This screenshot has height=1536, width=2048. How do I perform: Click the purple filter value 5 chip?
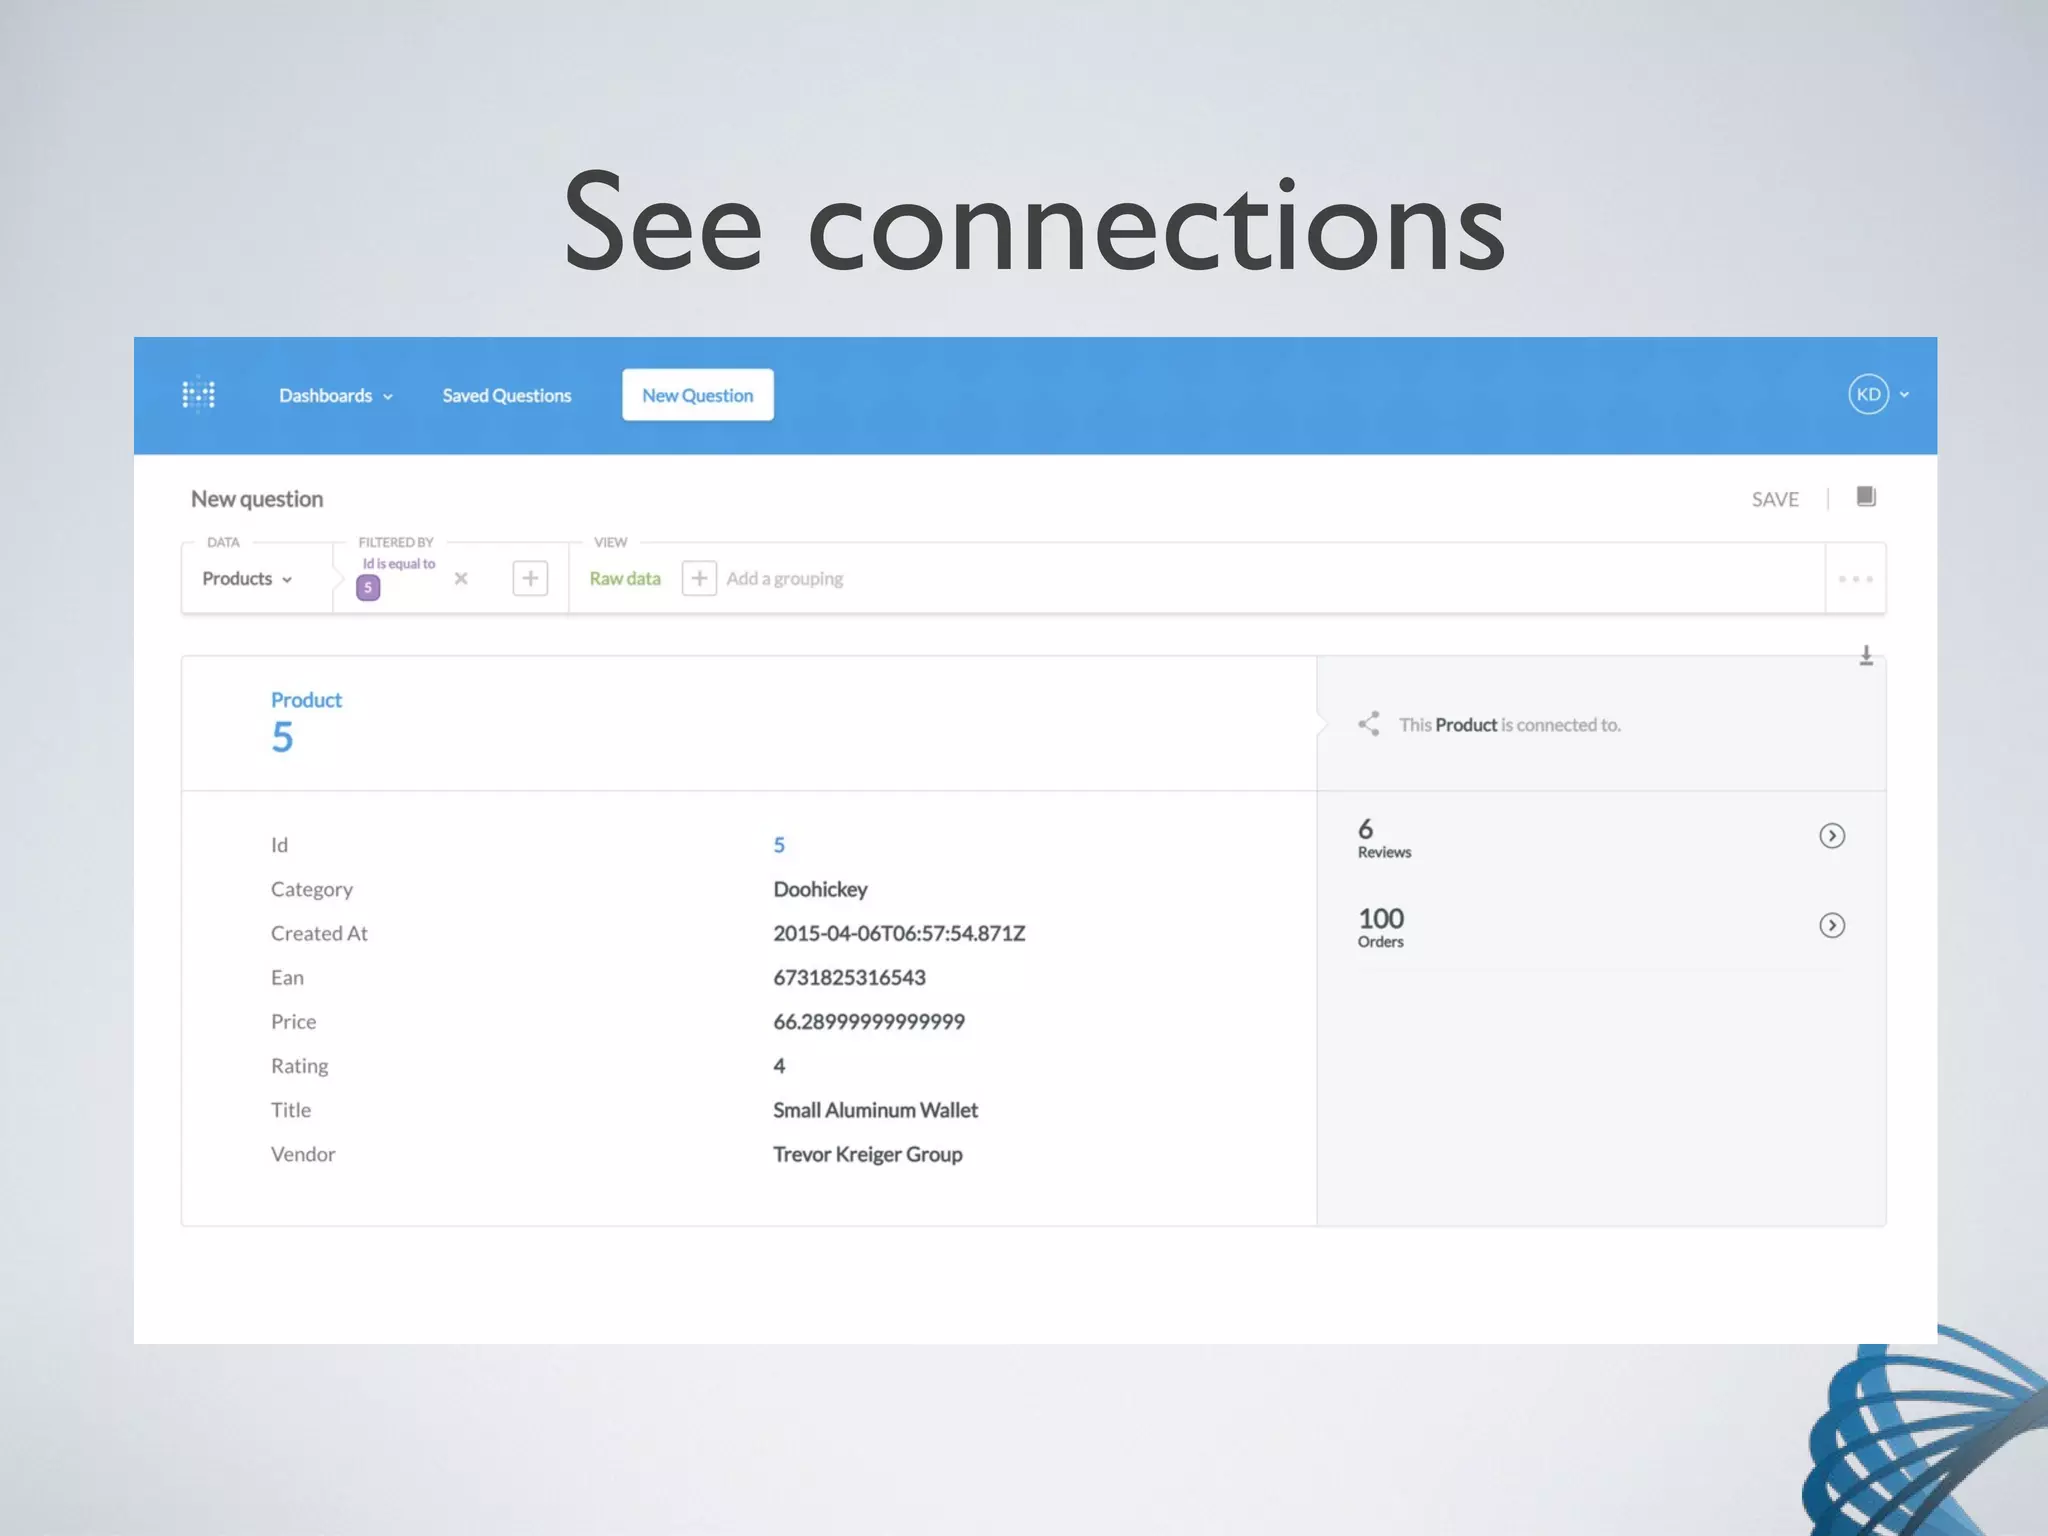coord(368,588)
